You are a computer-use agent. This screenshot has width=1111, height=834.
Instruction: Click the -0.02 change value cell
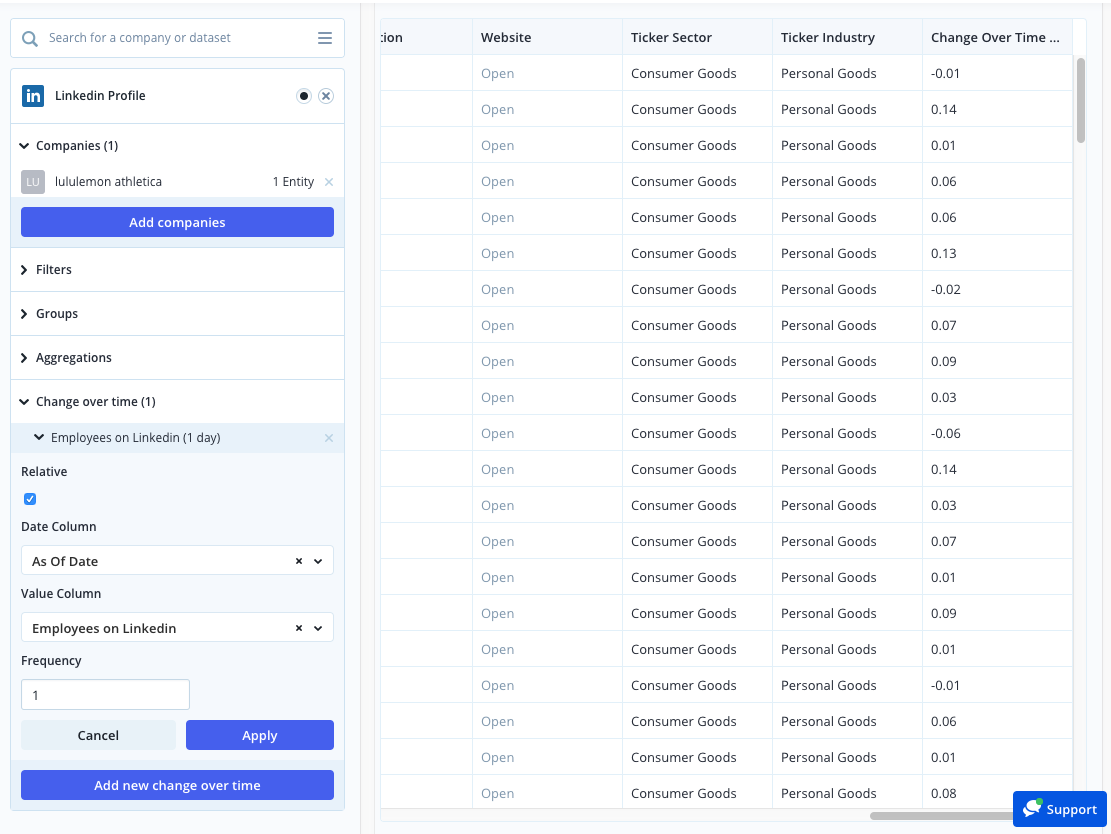coord(997,289)
